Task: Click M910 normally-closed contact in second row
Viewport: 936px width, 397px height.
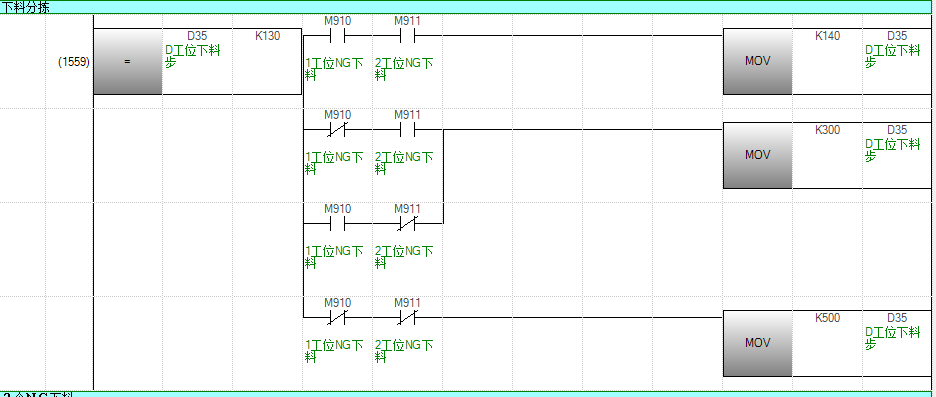Action: (x=337, y=130)
